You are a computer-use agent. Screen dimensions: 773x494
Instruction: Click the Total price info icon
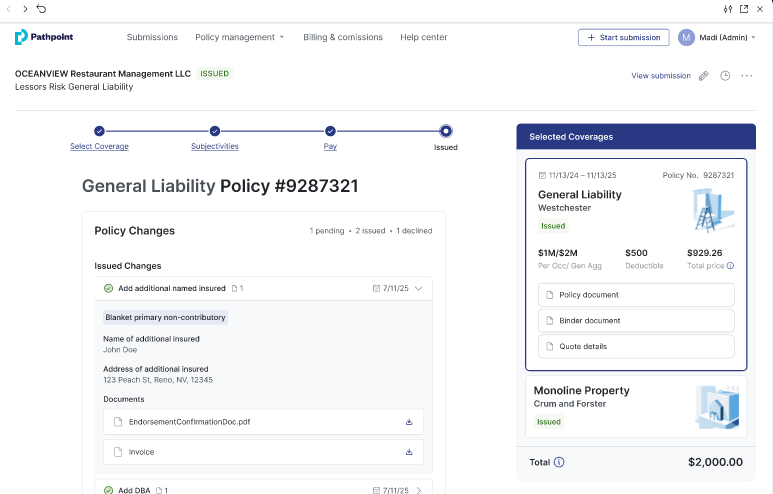[730, 266]
